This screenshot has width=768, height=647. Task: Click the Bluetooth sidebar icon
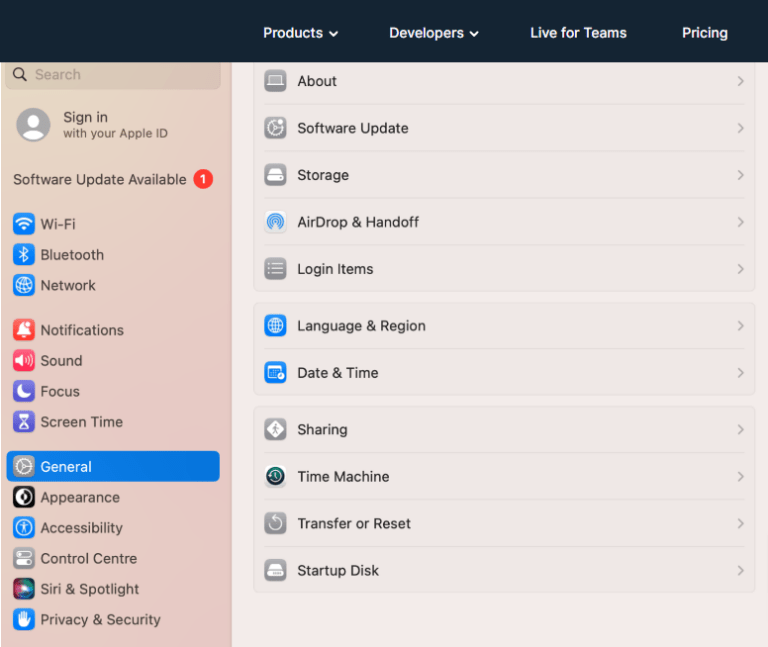click(x=24, y=255)
